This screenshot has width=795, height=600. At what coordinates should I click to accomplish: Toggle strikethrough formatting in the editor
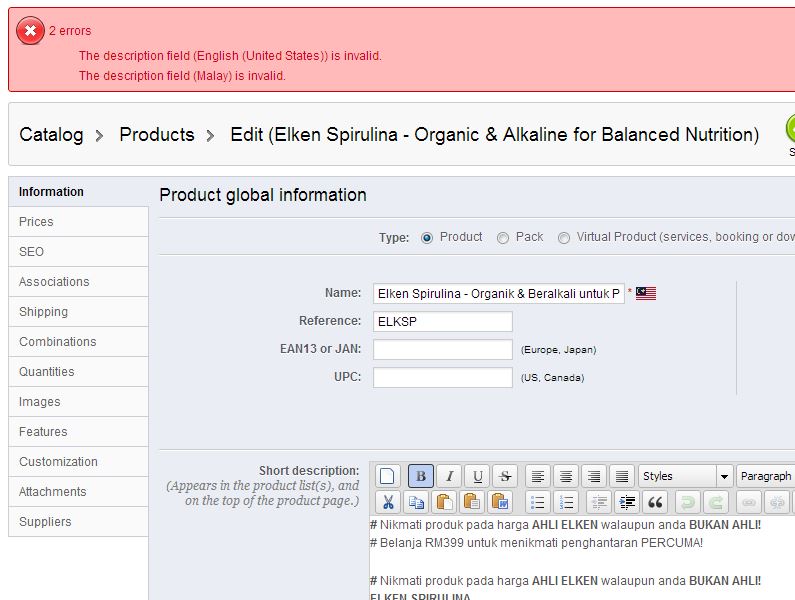(505, 476)
